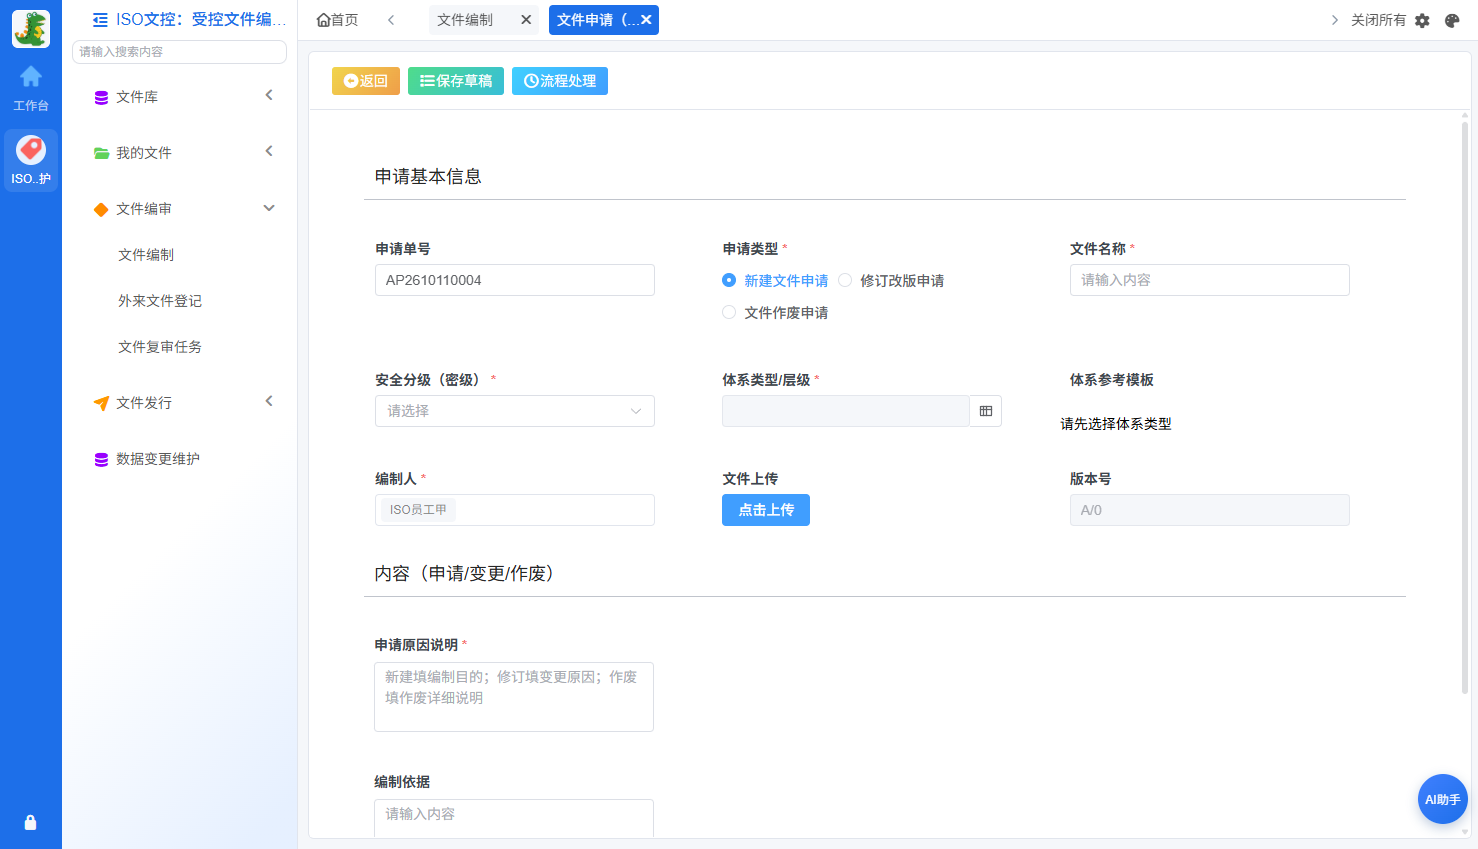The image size is (1478, 849).
Task: Click the 我的文件 folder icon
Action: [x=101, y=154]
